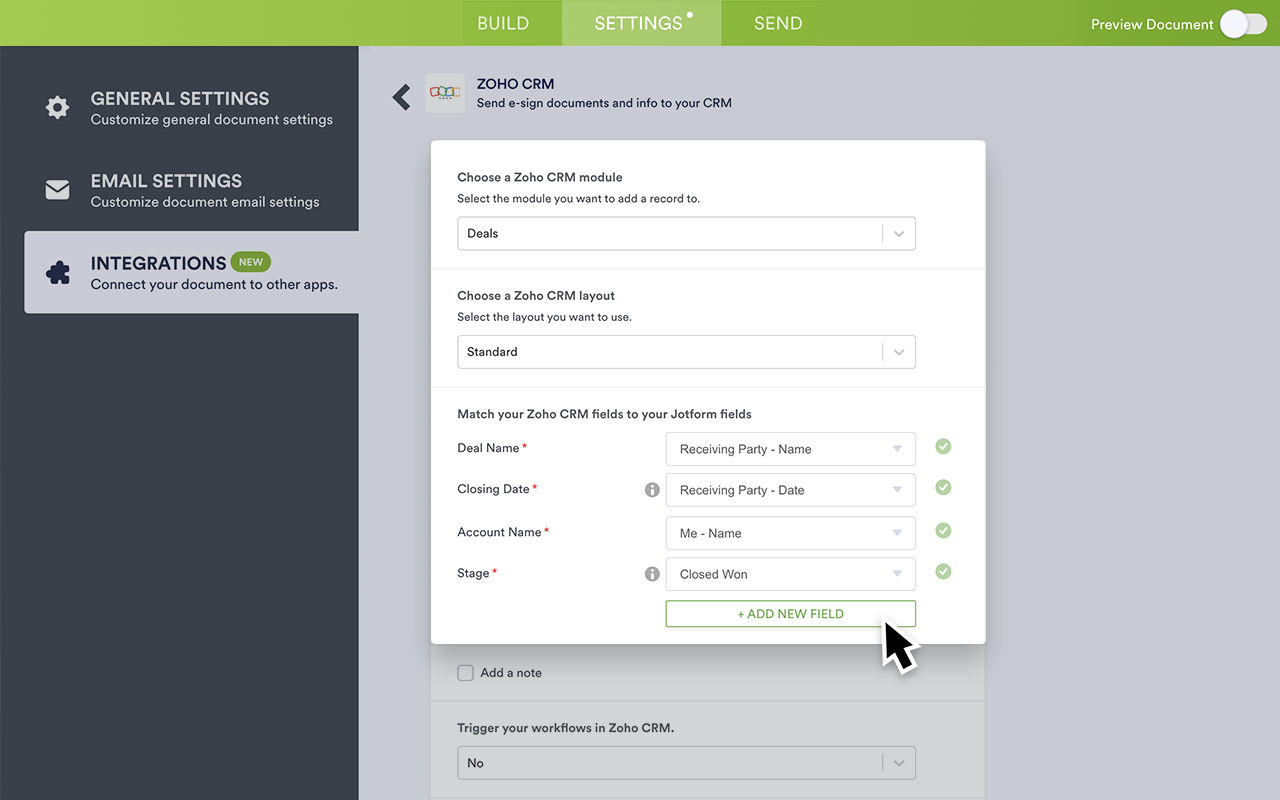Viewport: 1280px width, 800px height.
Task: Switch to the BUILD tab
Action: pos(503,22)
